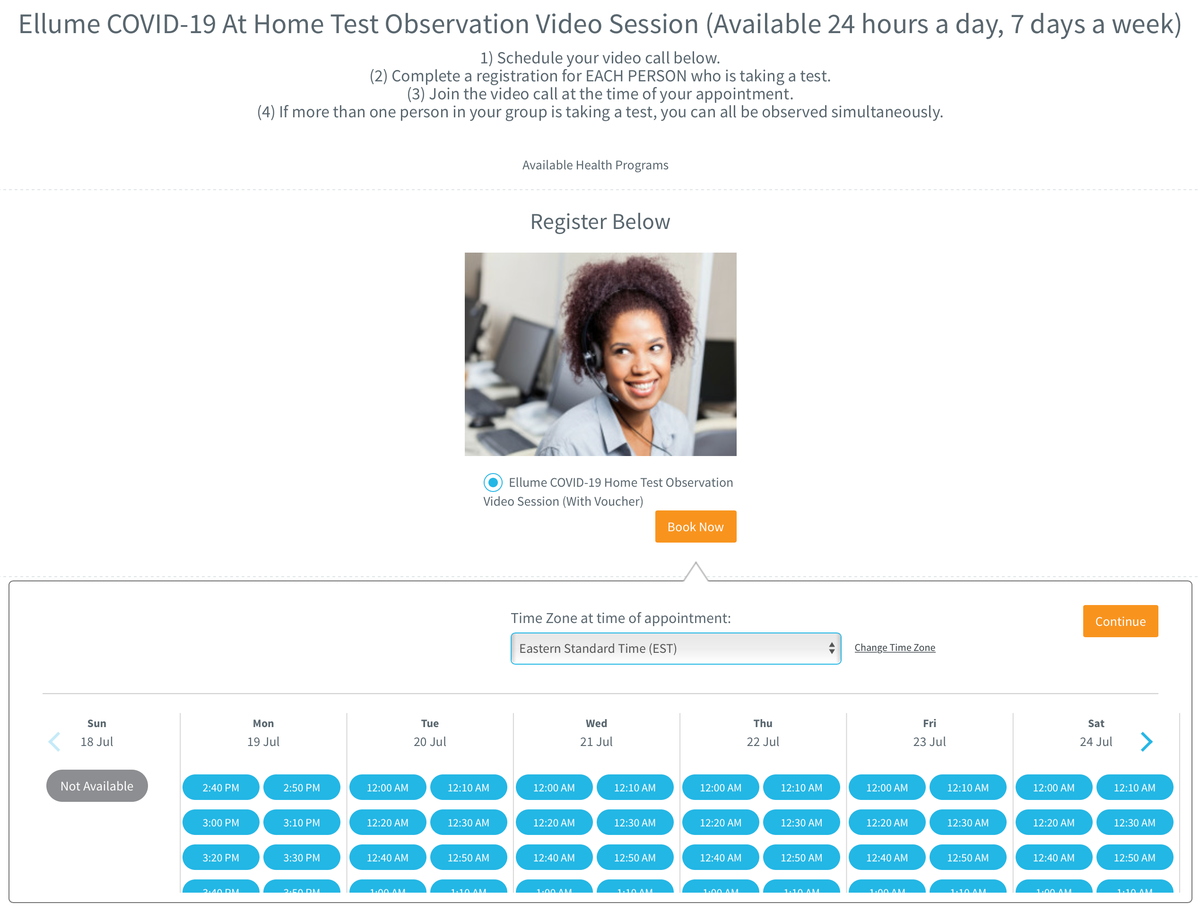
Task: Select the 12:10 AM time on Friday 23 Jul
Action: click(x=967, y=787)
